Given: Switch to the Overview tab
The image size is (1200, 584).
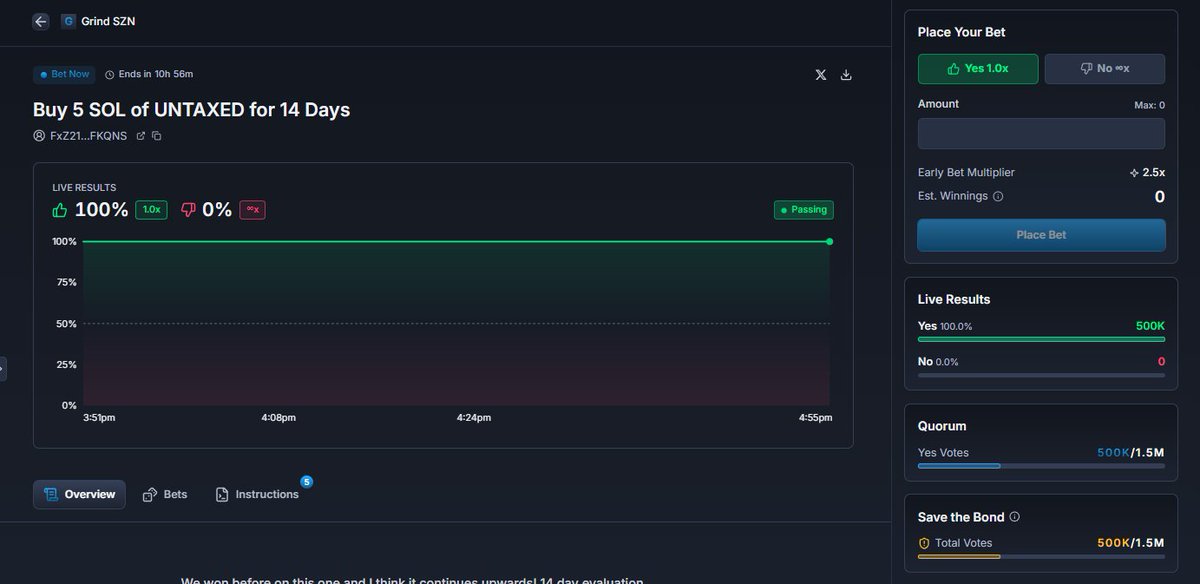Looking at the screenshot, I should point(79,494).
